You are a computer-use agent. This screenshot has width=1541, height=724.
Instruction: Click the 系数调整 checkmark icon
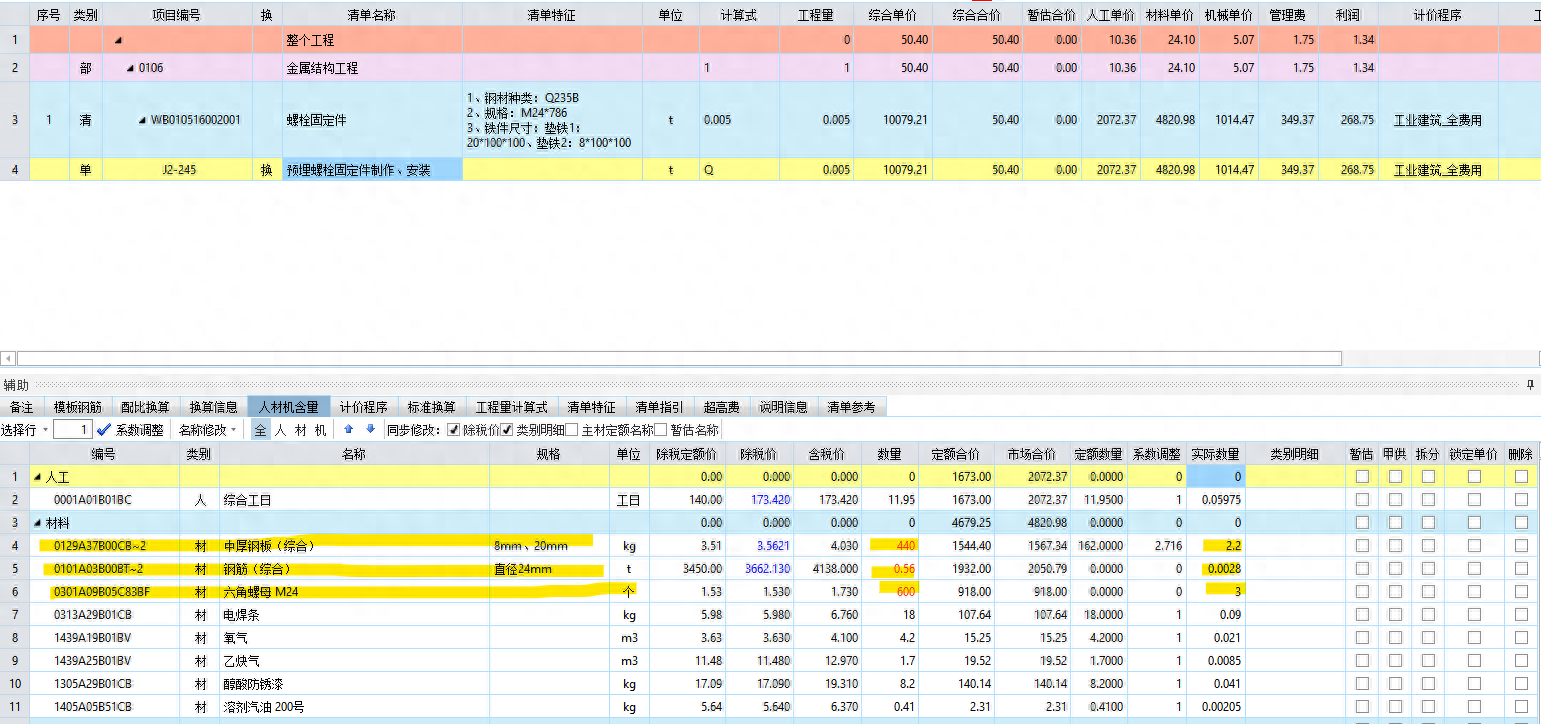pyautogui.click(x=104, y=430)
